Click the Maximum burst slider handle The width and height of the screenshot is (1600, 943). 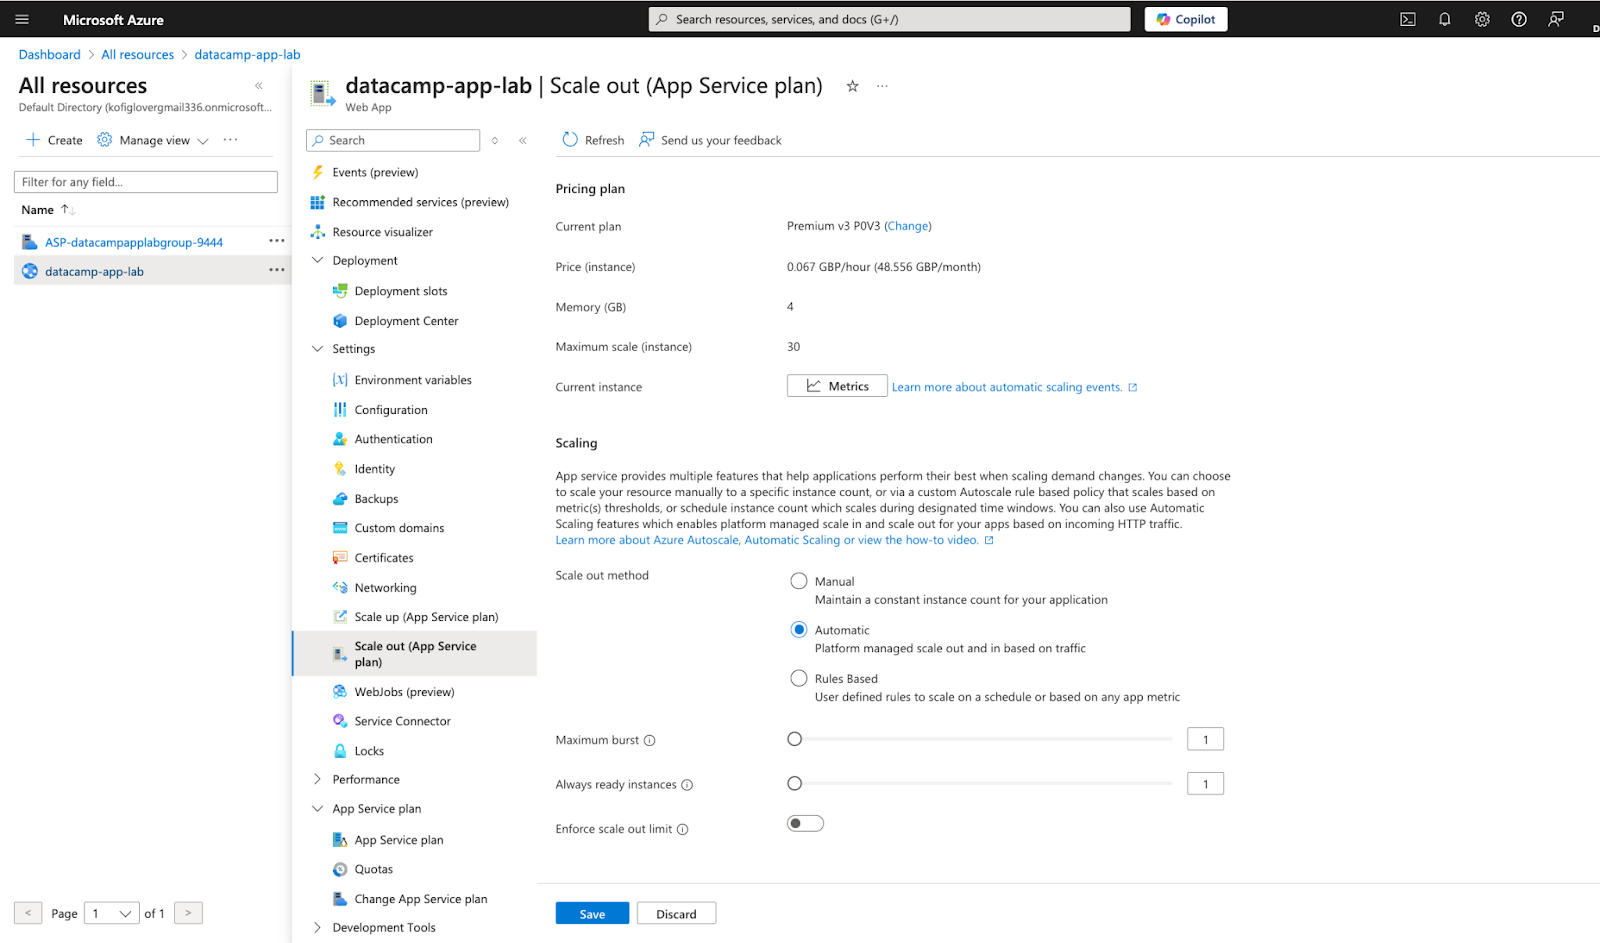pyautogui.click(x=794, y=739)
